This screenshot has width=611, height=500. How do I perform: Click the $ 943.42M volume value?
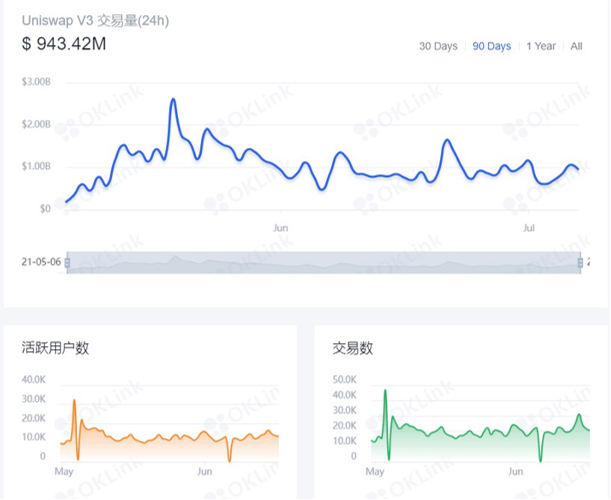(64, 44)
